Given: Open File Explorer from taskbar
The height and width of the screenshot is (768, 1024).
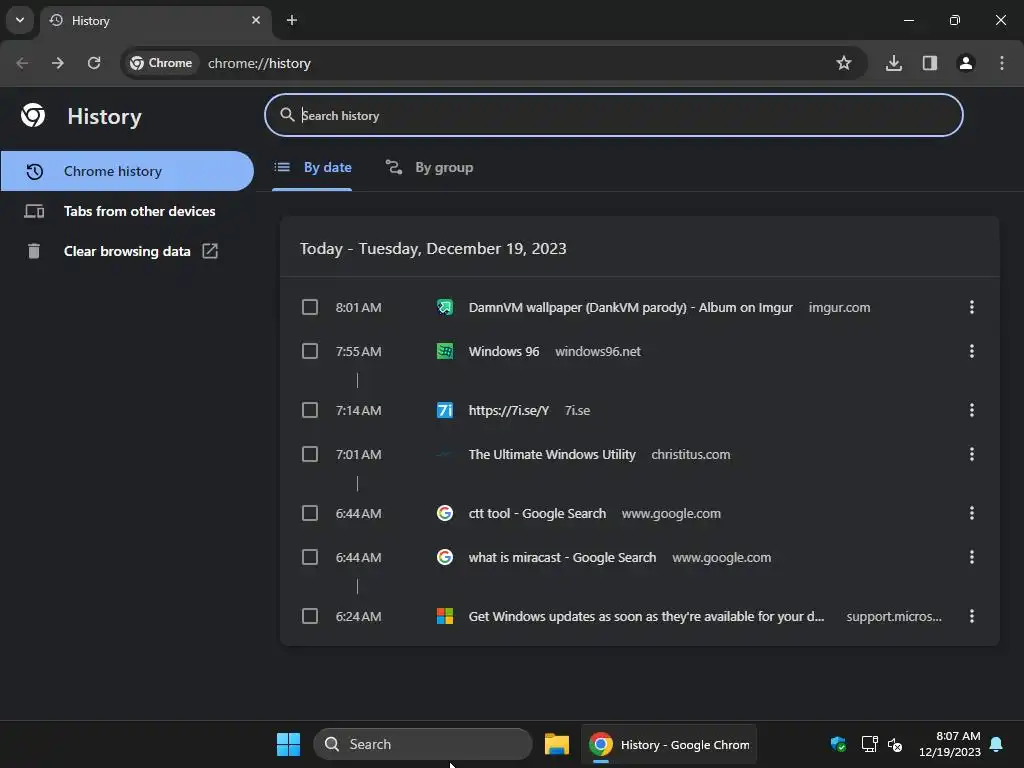Looking at the screenshot, I should (557, 744).
